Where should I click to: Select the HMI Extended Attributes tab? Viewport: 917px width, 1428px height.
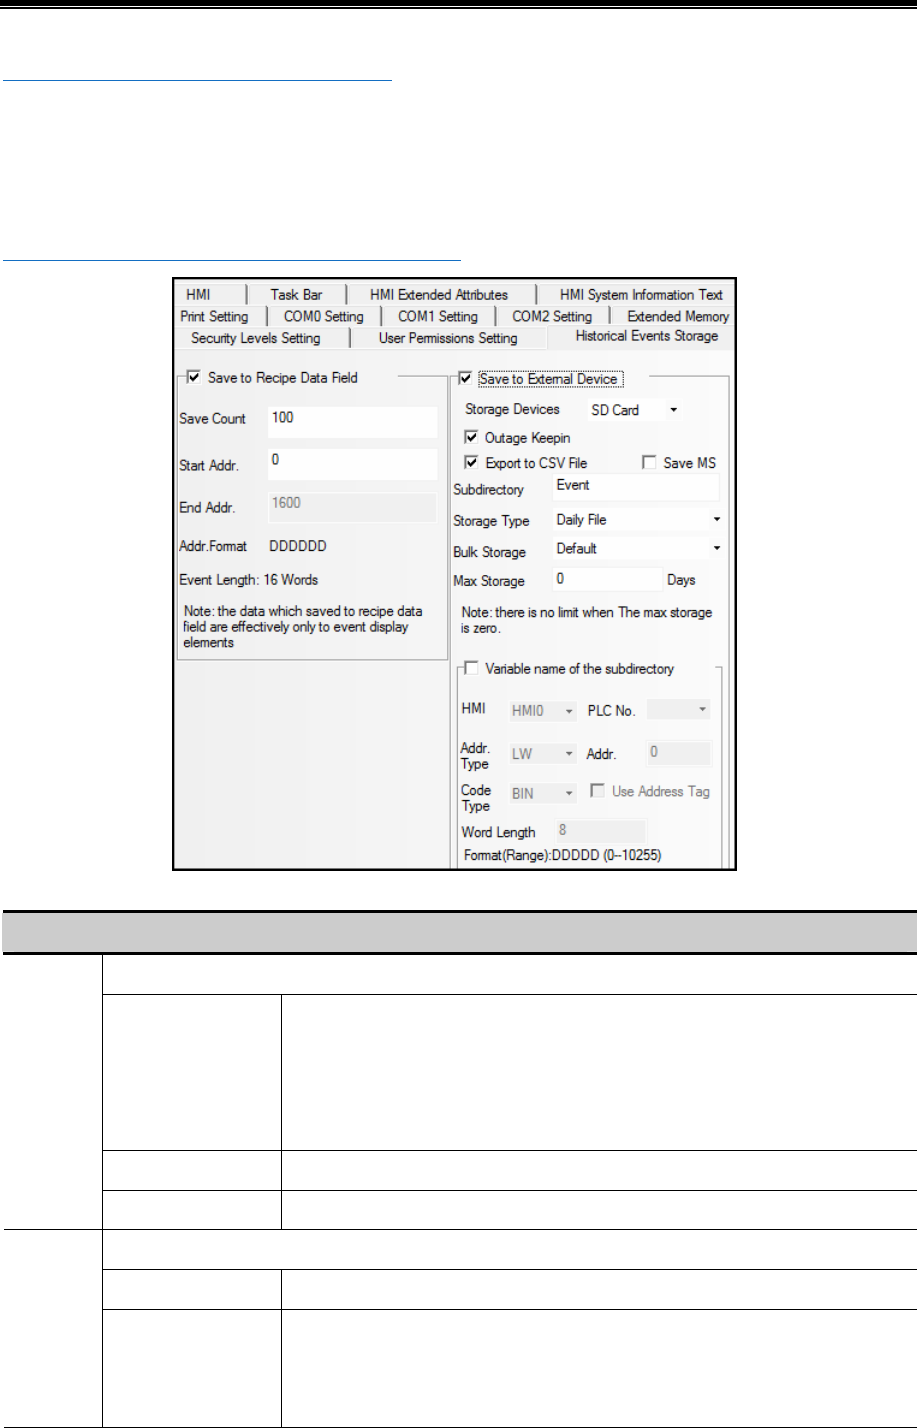pos(439,295)
